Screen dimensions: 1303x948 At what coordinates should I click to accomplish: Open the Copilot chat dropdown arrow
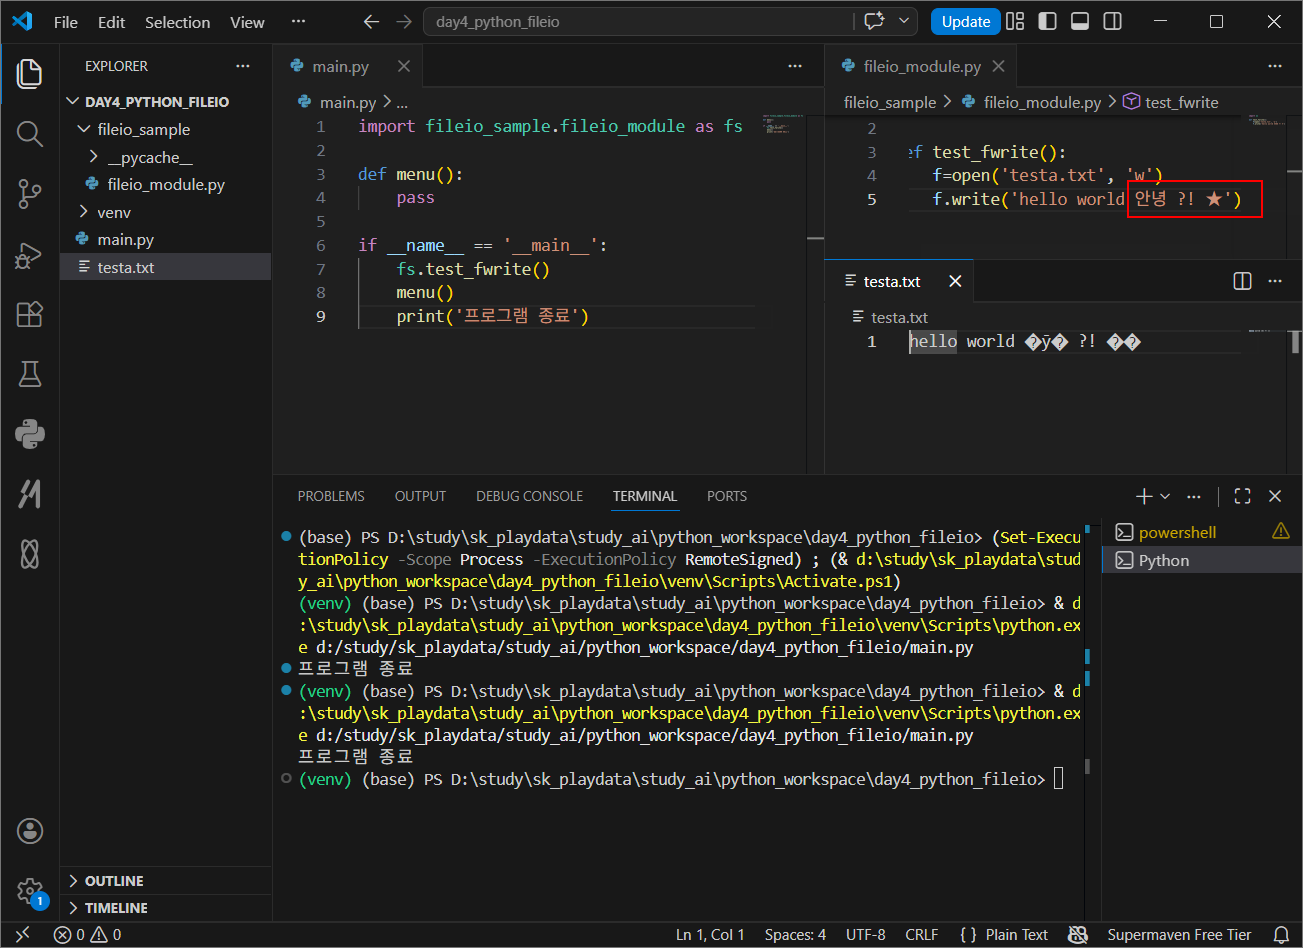[905, 21]
